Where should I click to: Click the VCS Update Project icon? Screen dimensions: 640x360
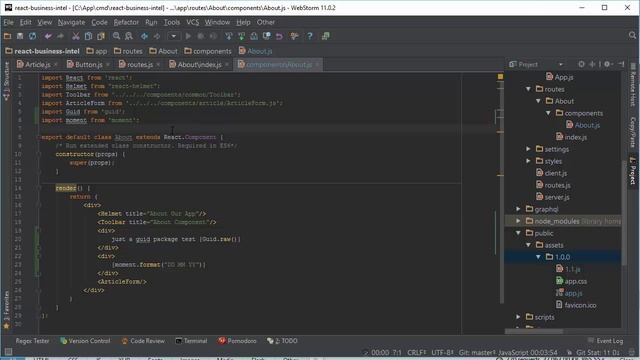[229, 36]
